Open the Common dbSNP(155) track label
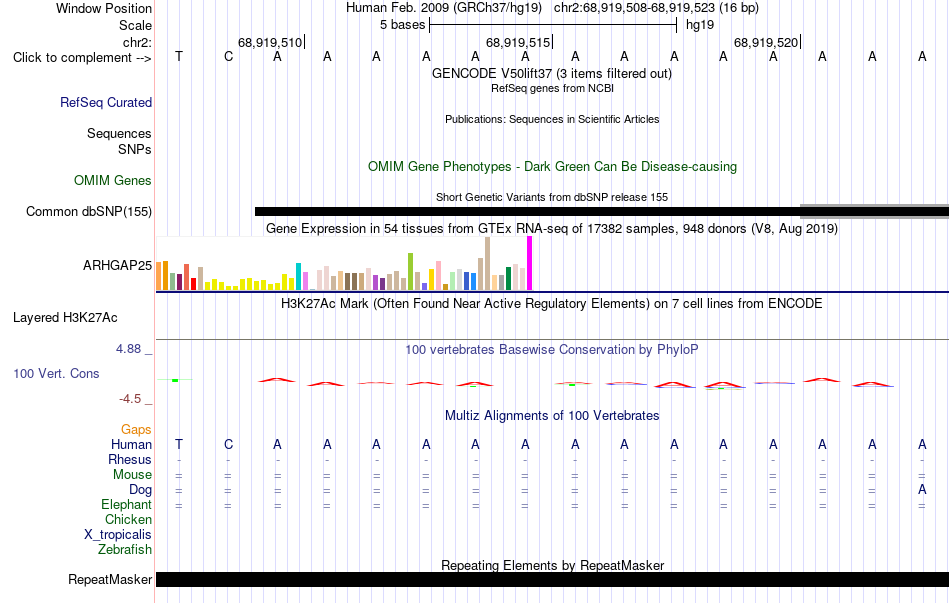The height and width of the screenshot is (603, 950). 89,212
